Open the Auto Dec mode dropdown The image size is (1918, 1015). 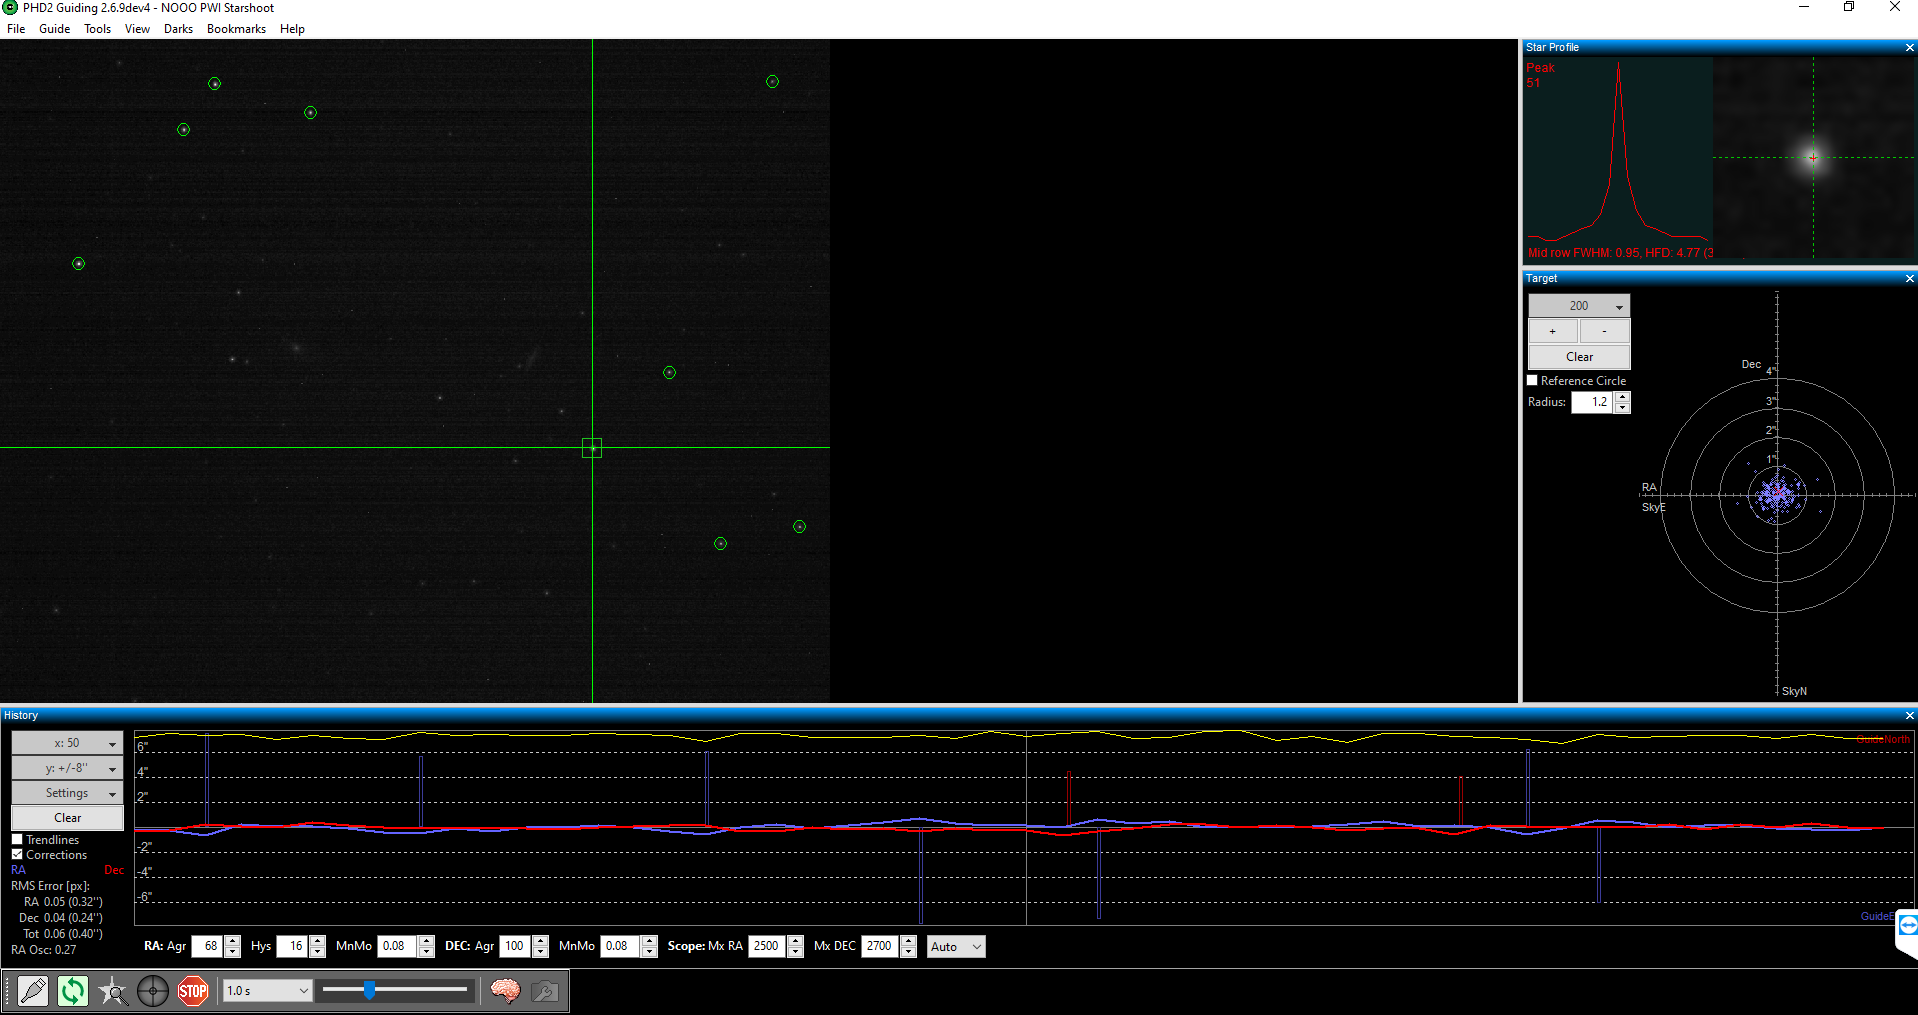[956, 947]
